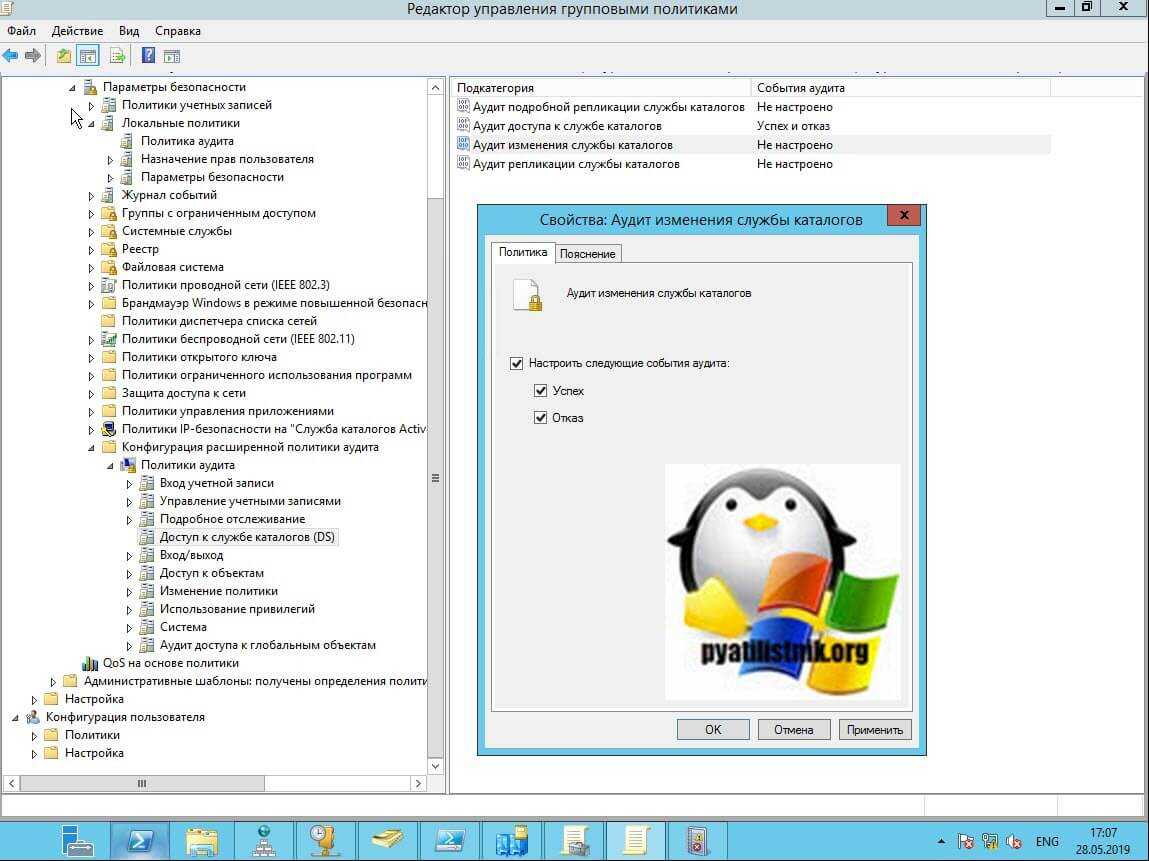Open File Explorer from the taskbar

click(201, 839)
